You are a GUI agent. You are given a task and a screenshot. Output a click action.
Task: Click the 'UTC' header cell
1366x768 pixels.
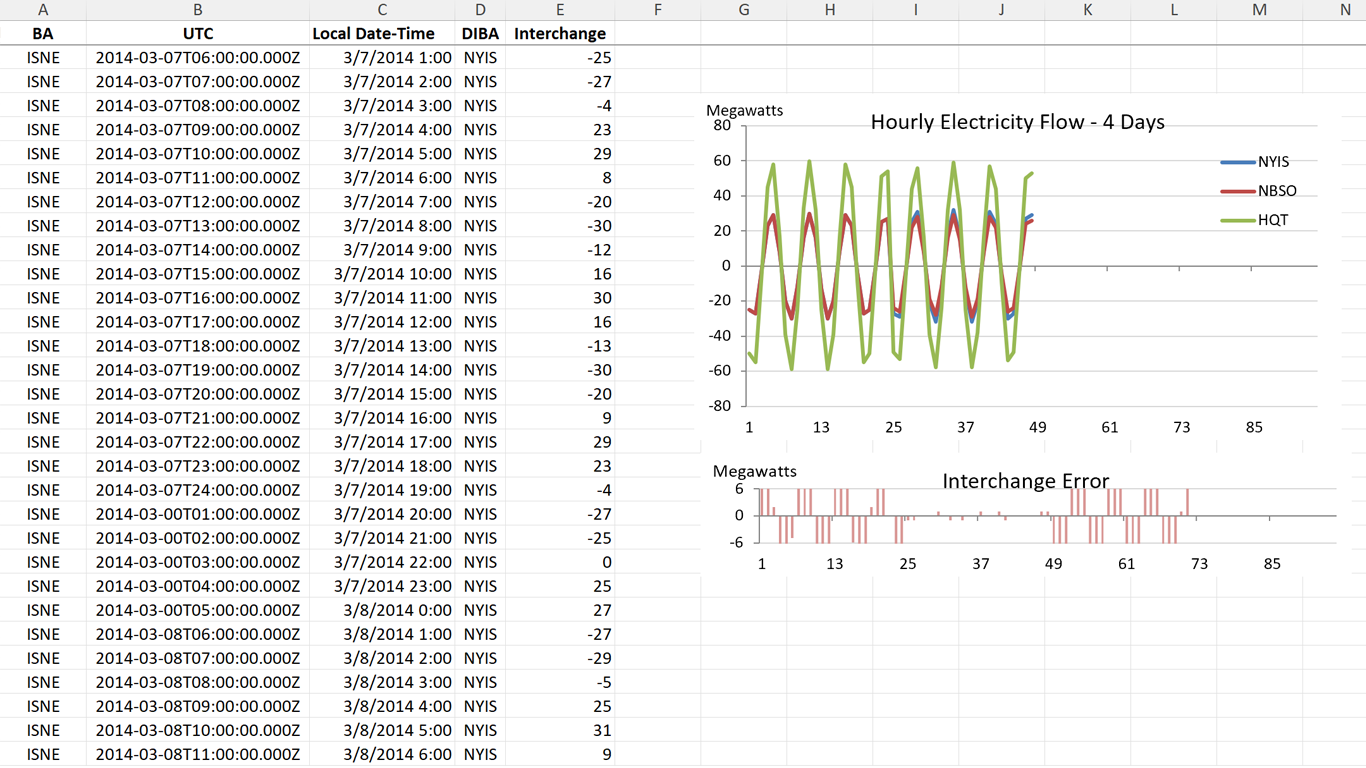[198, 33]
